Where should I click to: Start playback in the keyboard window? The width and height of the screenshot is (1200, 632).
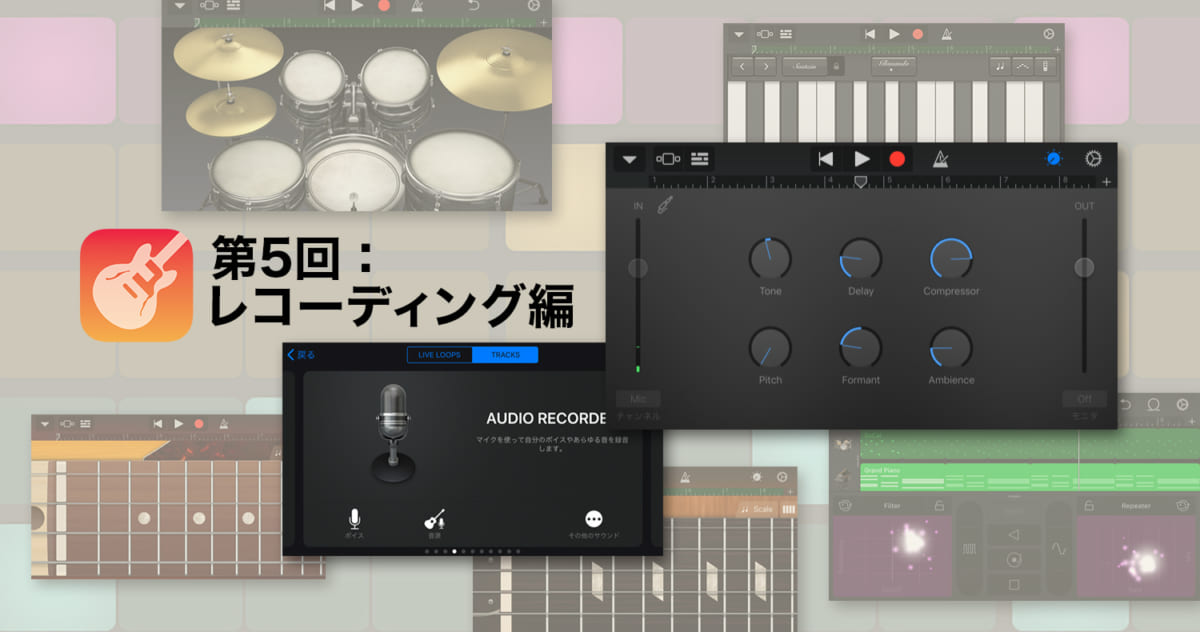(x=894, y=34)
